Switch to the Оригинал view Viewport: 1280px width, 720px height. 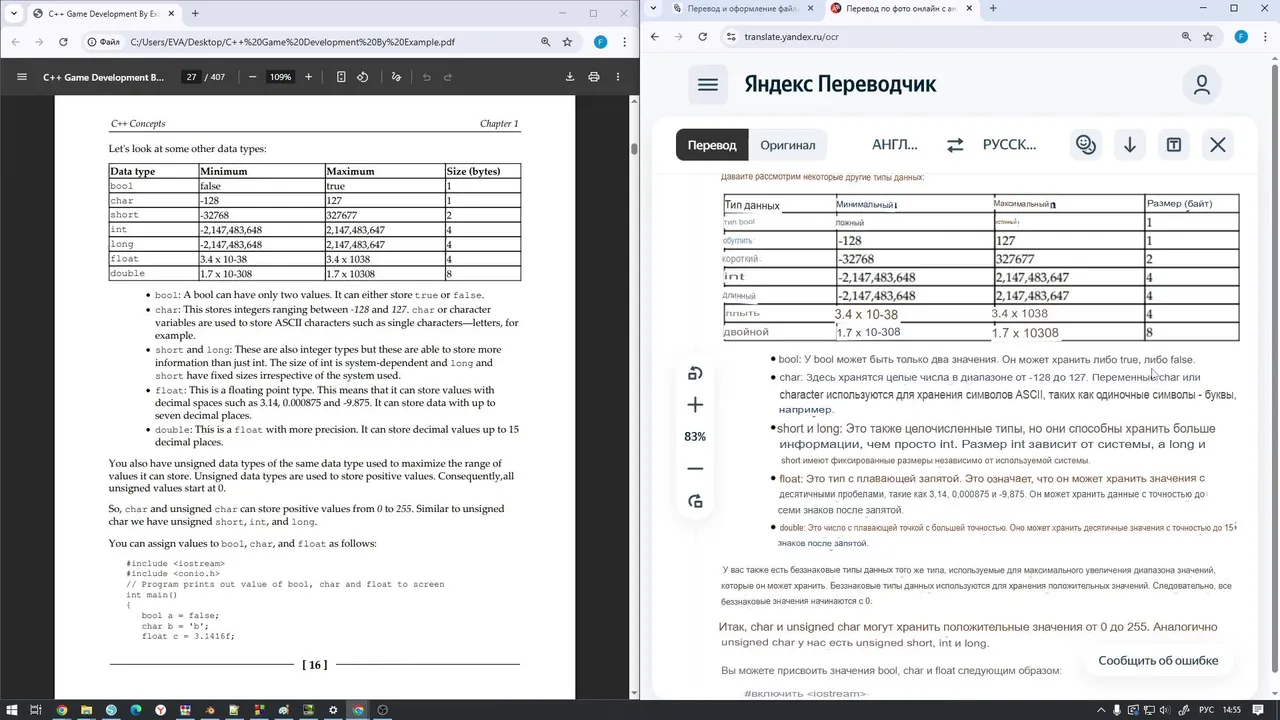coord(788,145)
